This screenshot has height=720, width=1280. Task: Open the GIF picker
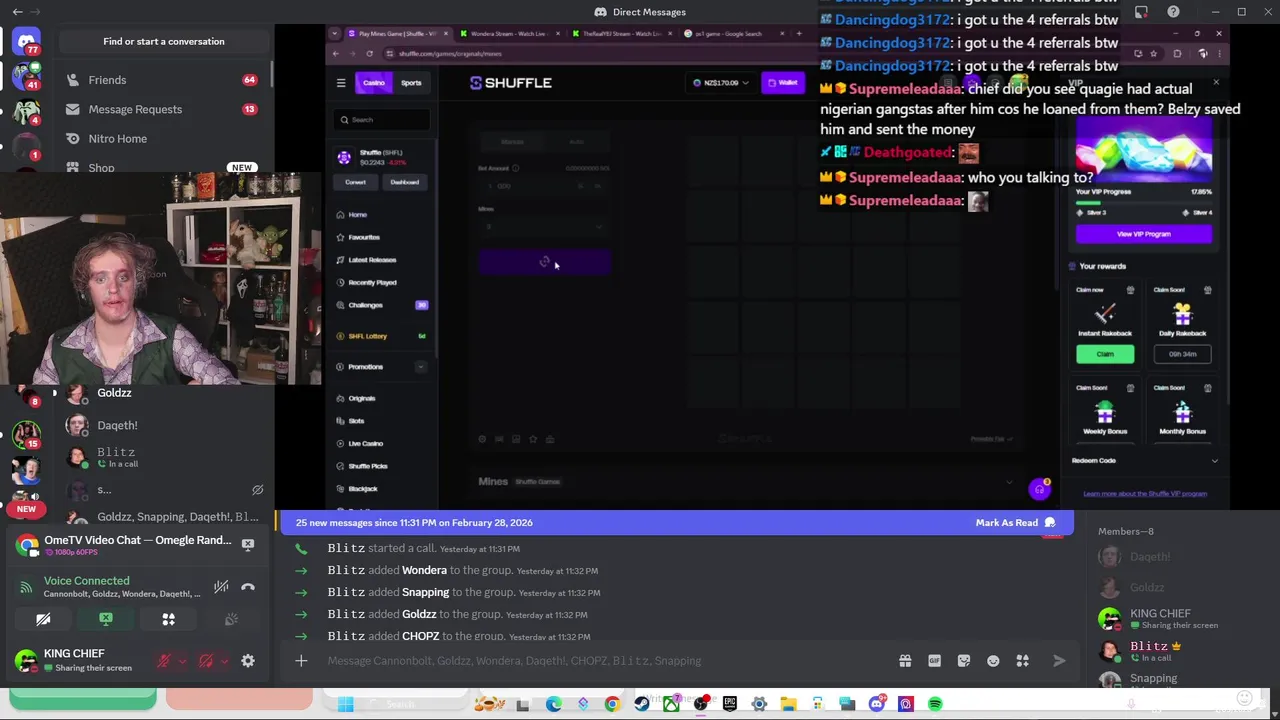point(934,661)
